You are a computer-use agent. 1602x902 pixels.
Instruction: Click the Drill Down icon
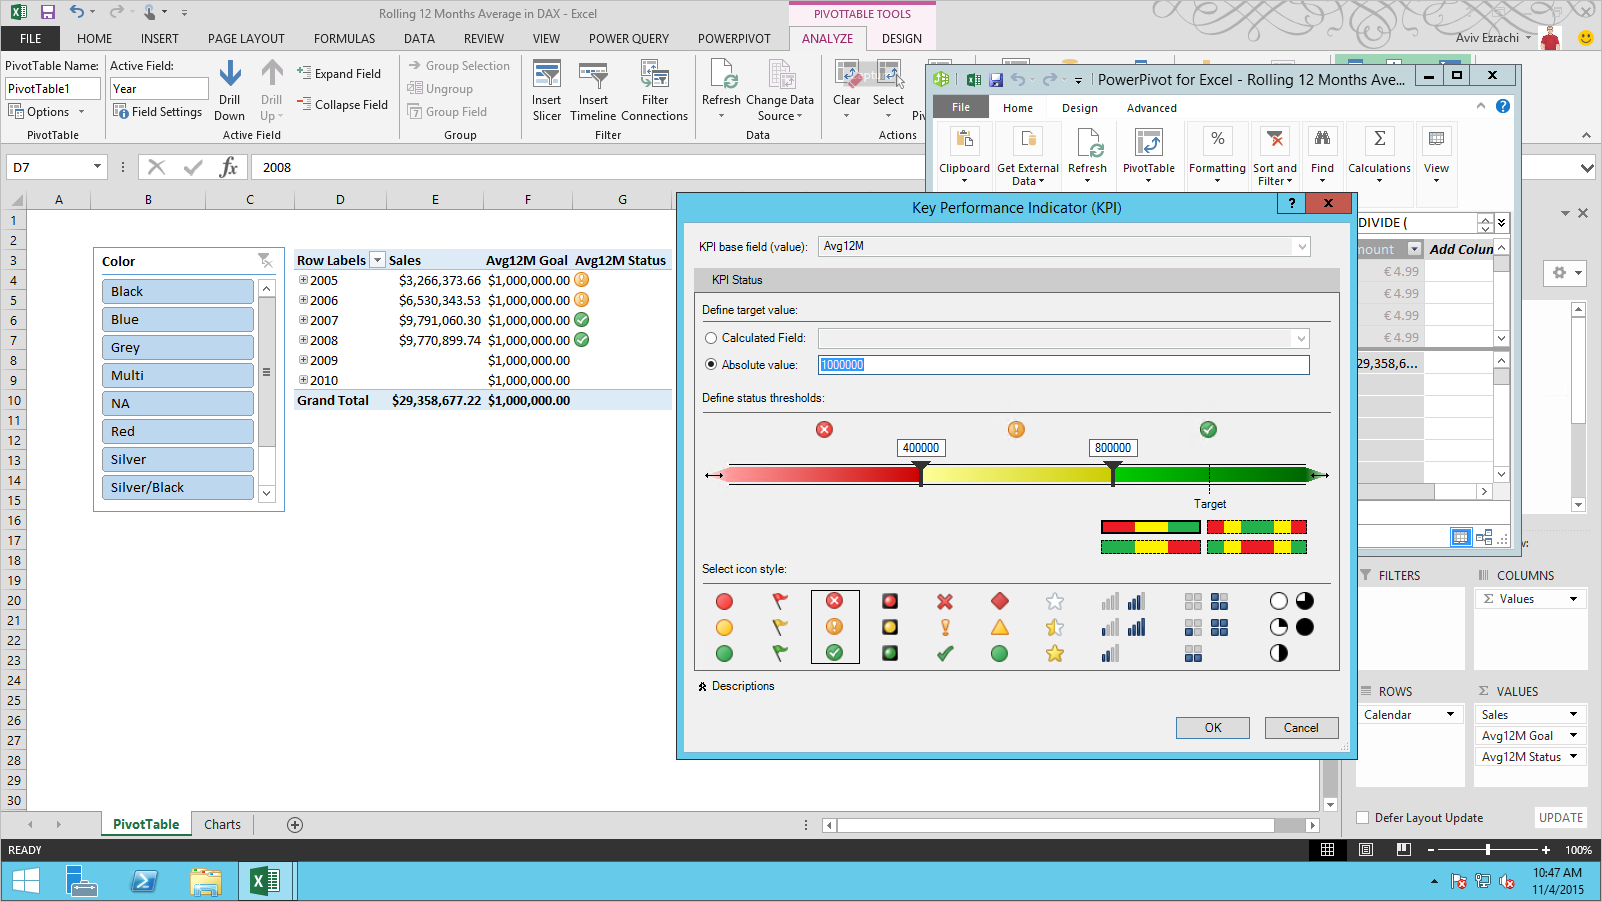click(230, 90)
